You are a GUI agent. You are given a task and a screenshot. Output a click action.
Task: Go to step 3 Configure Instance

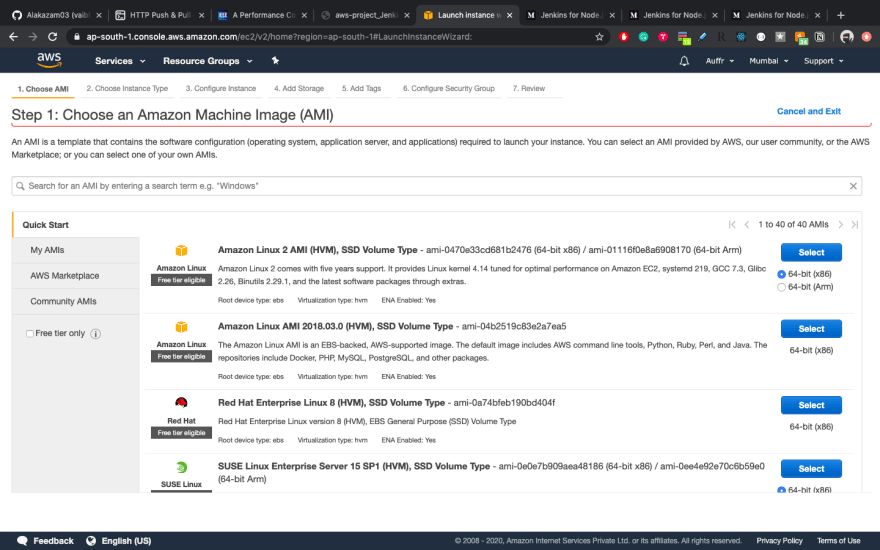point(221,88)
